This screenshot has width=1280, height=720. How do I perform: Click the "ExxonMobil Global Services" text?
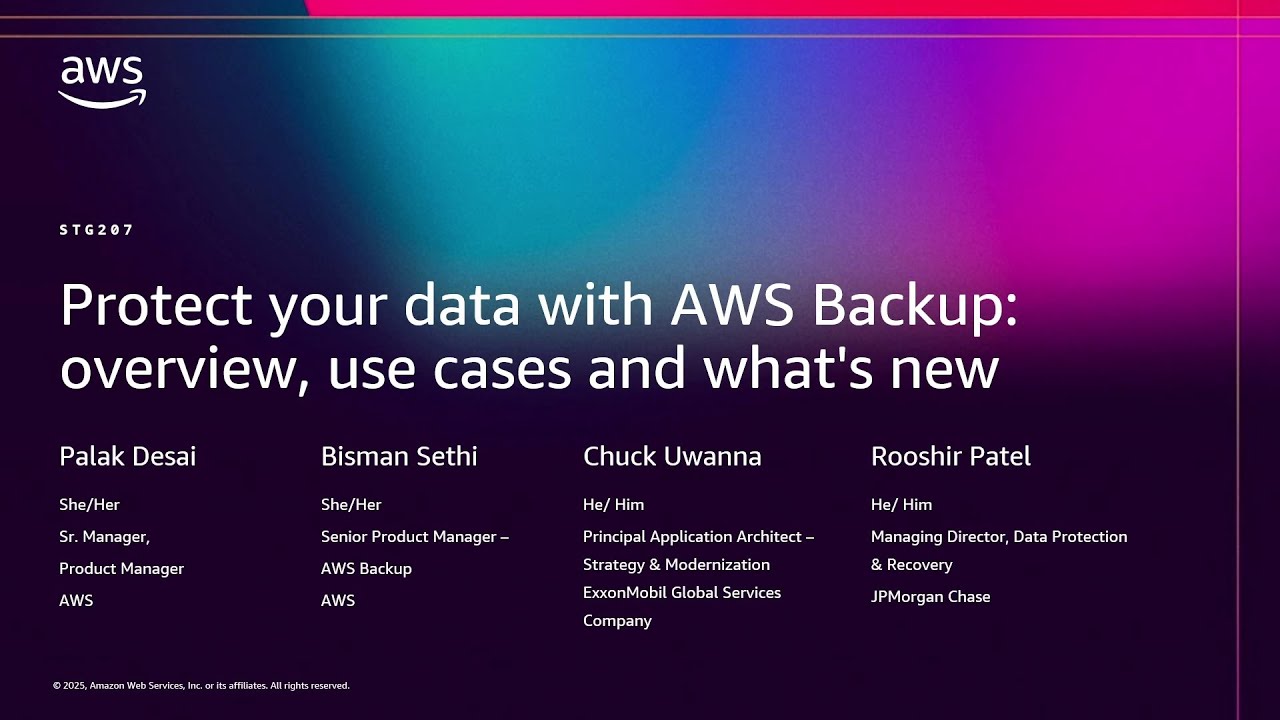[682, 593]
